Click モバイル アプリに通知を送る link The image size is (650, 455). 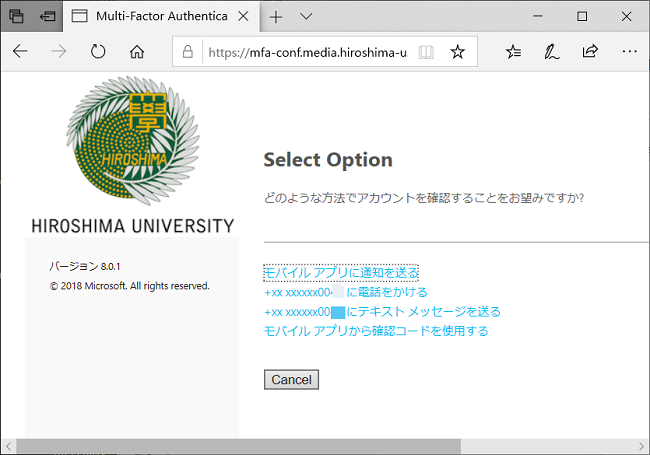point(341,273)
